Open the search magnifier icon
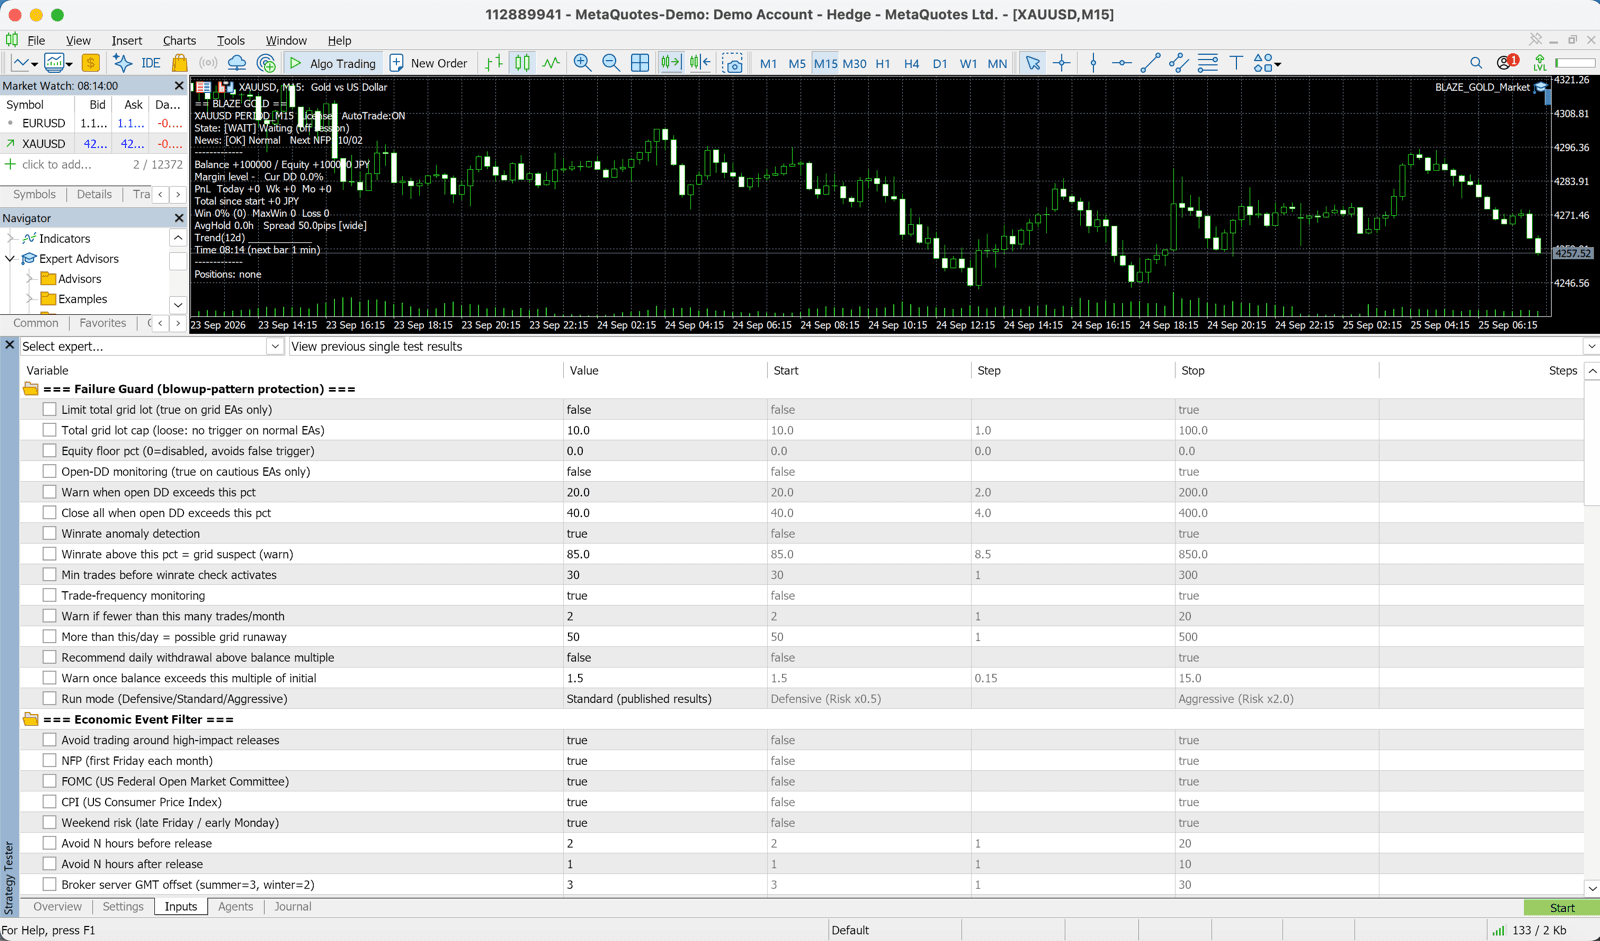 (1476, 63)
